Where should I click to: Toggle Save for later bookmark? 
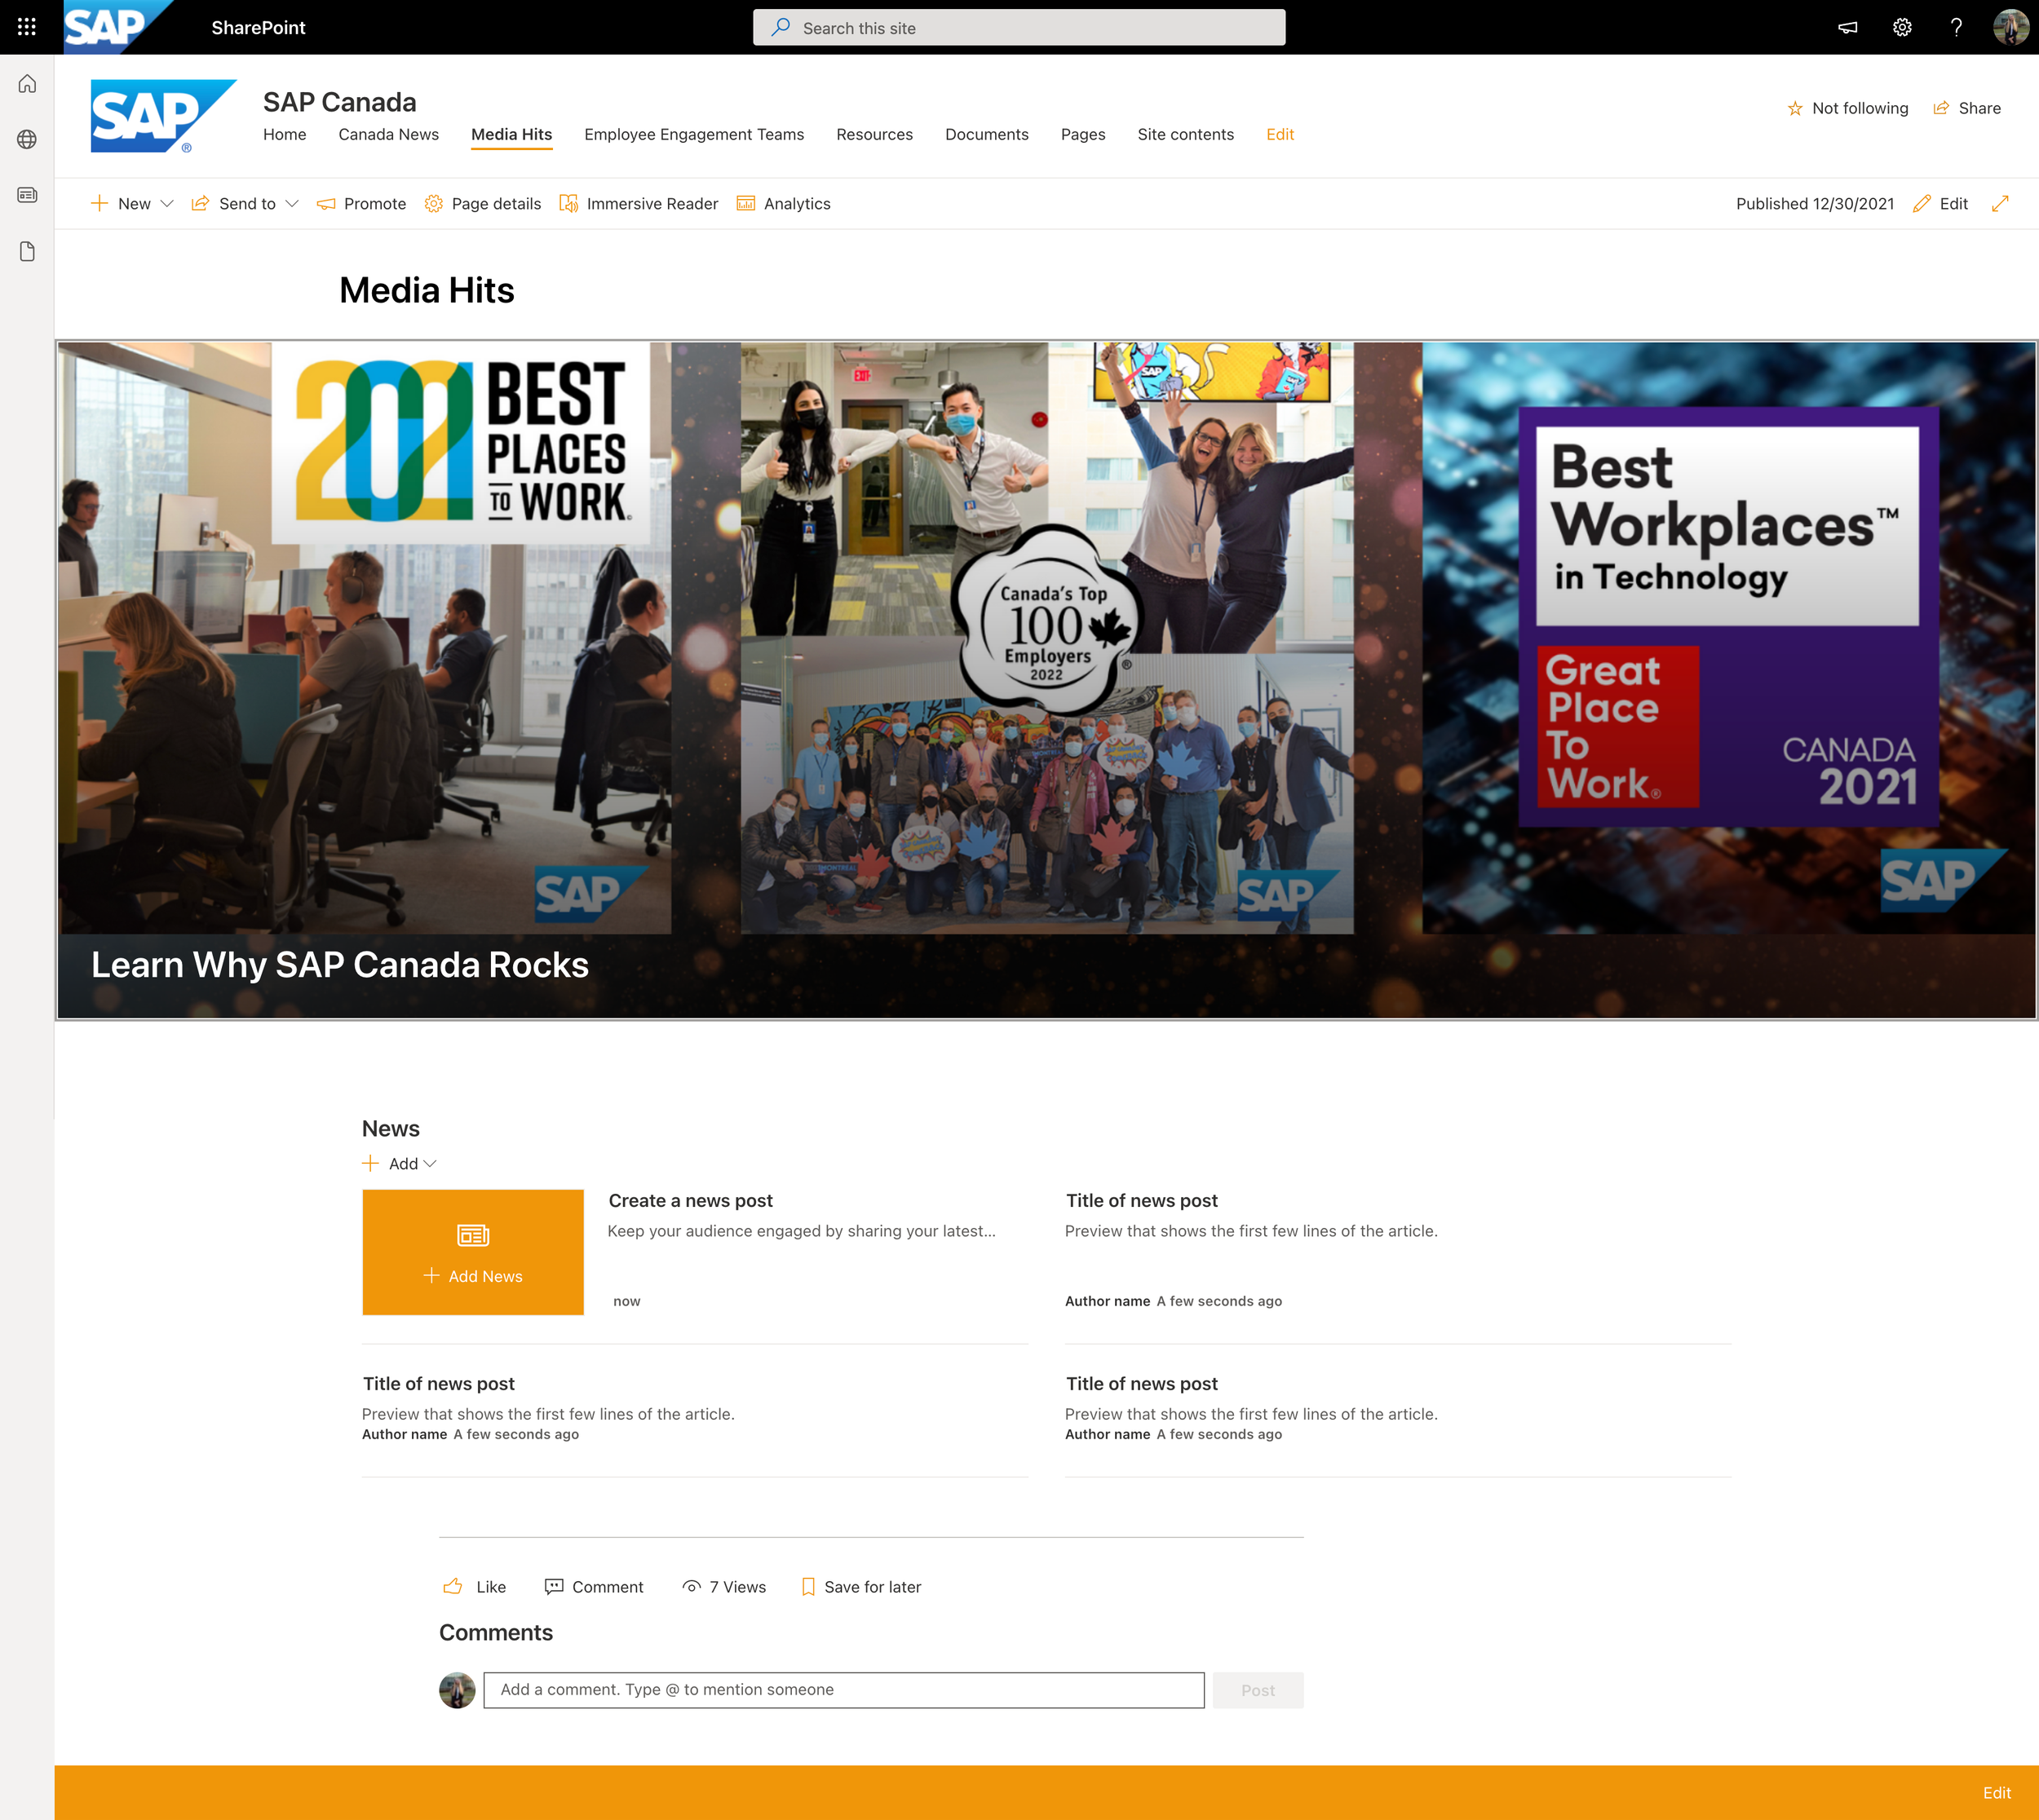point(861,1587)
